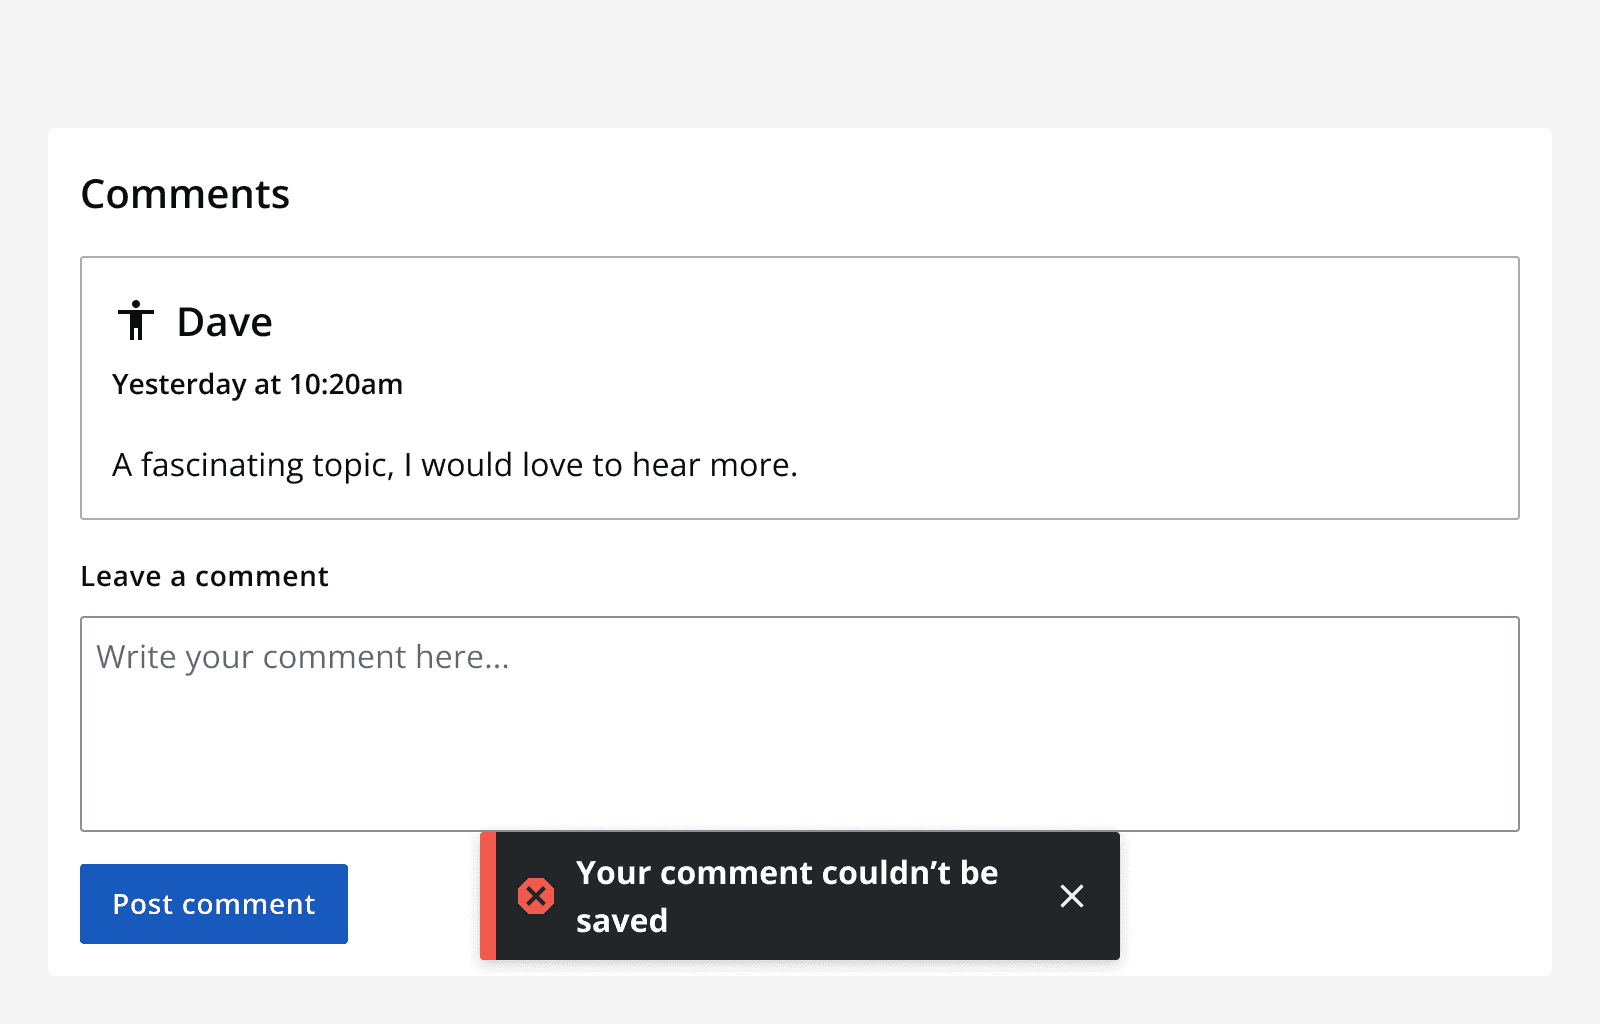Click the red accent bar on the toast
Screen dimensions: 1600x1024
[487, 896]
